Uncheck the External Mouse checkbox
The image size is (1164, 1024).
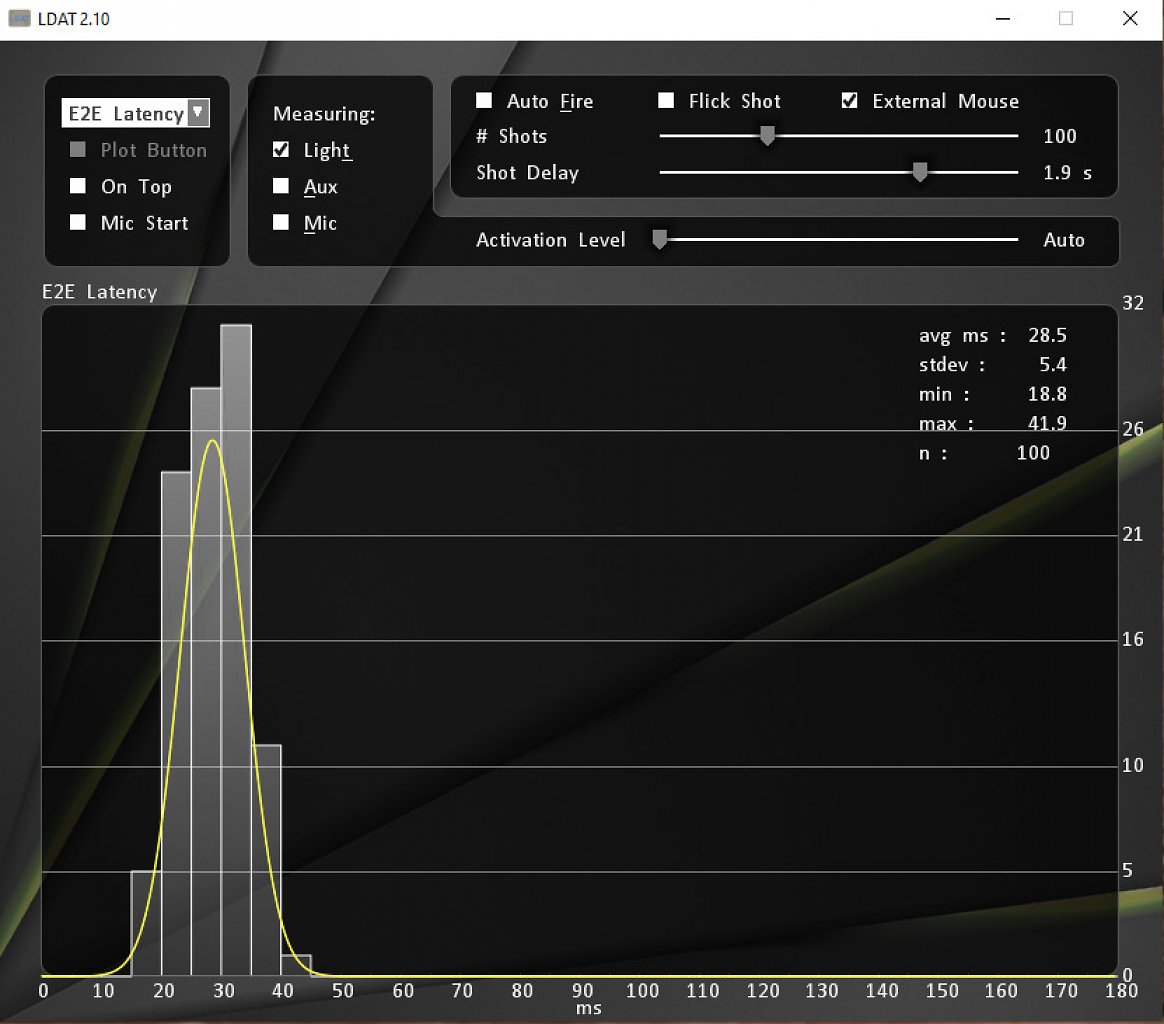click(849, 100)
